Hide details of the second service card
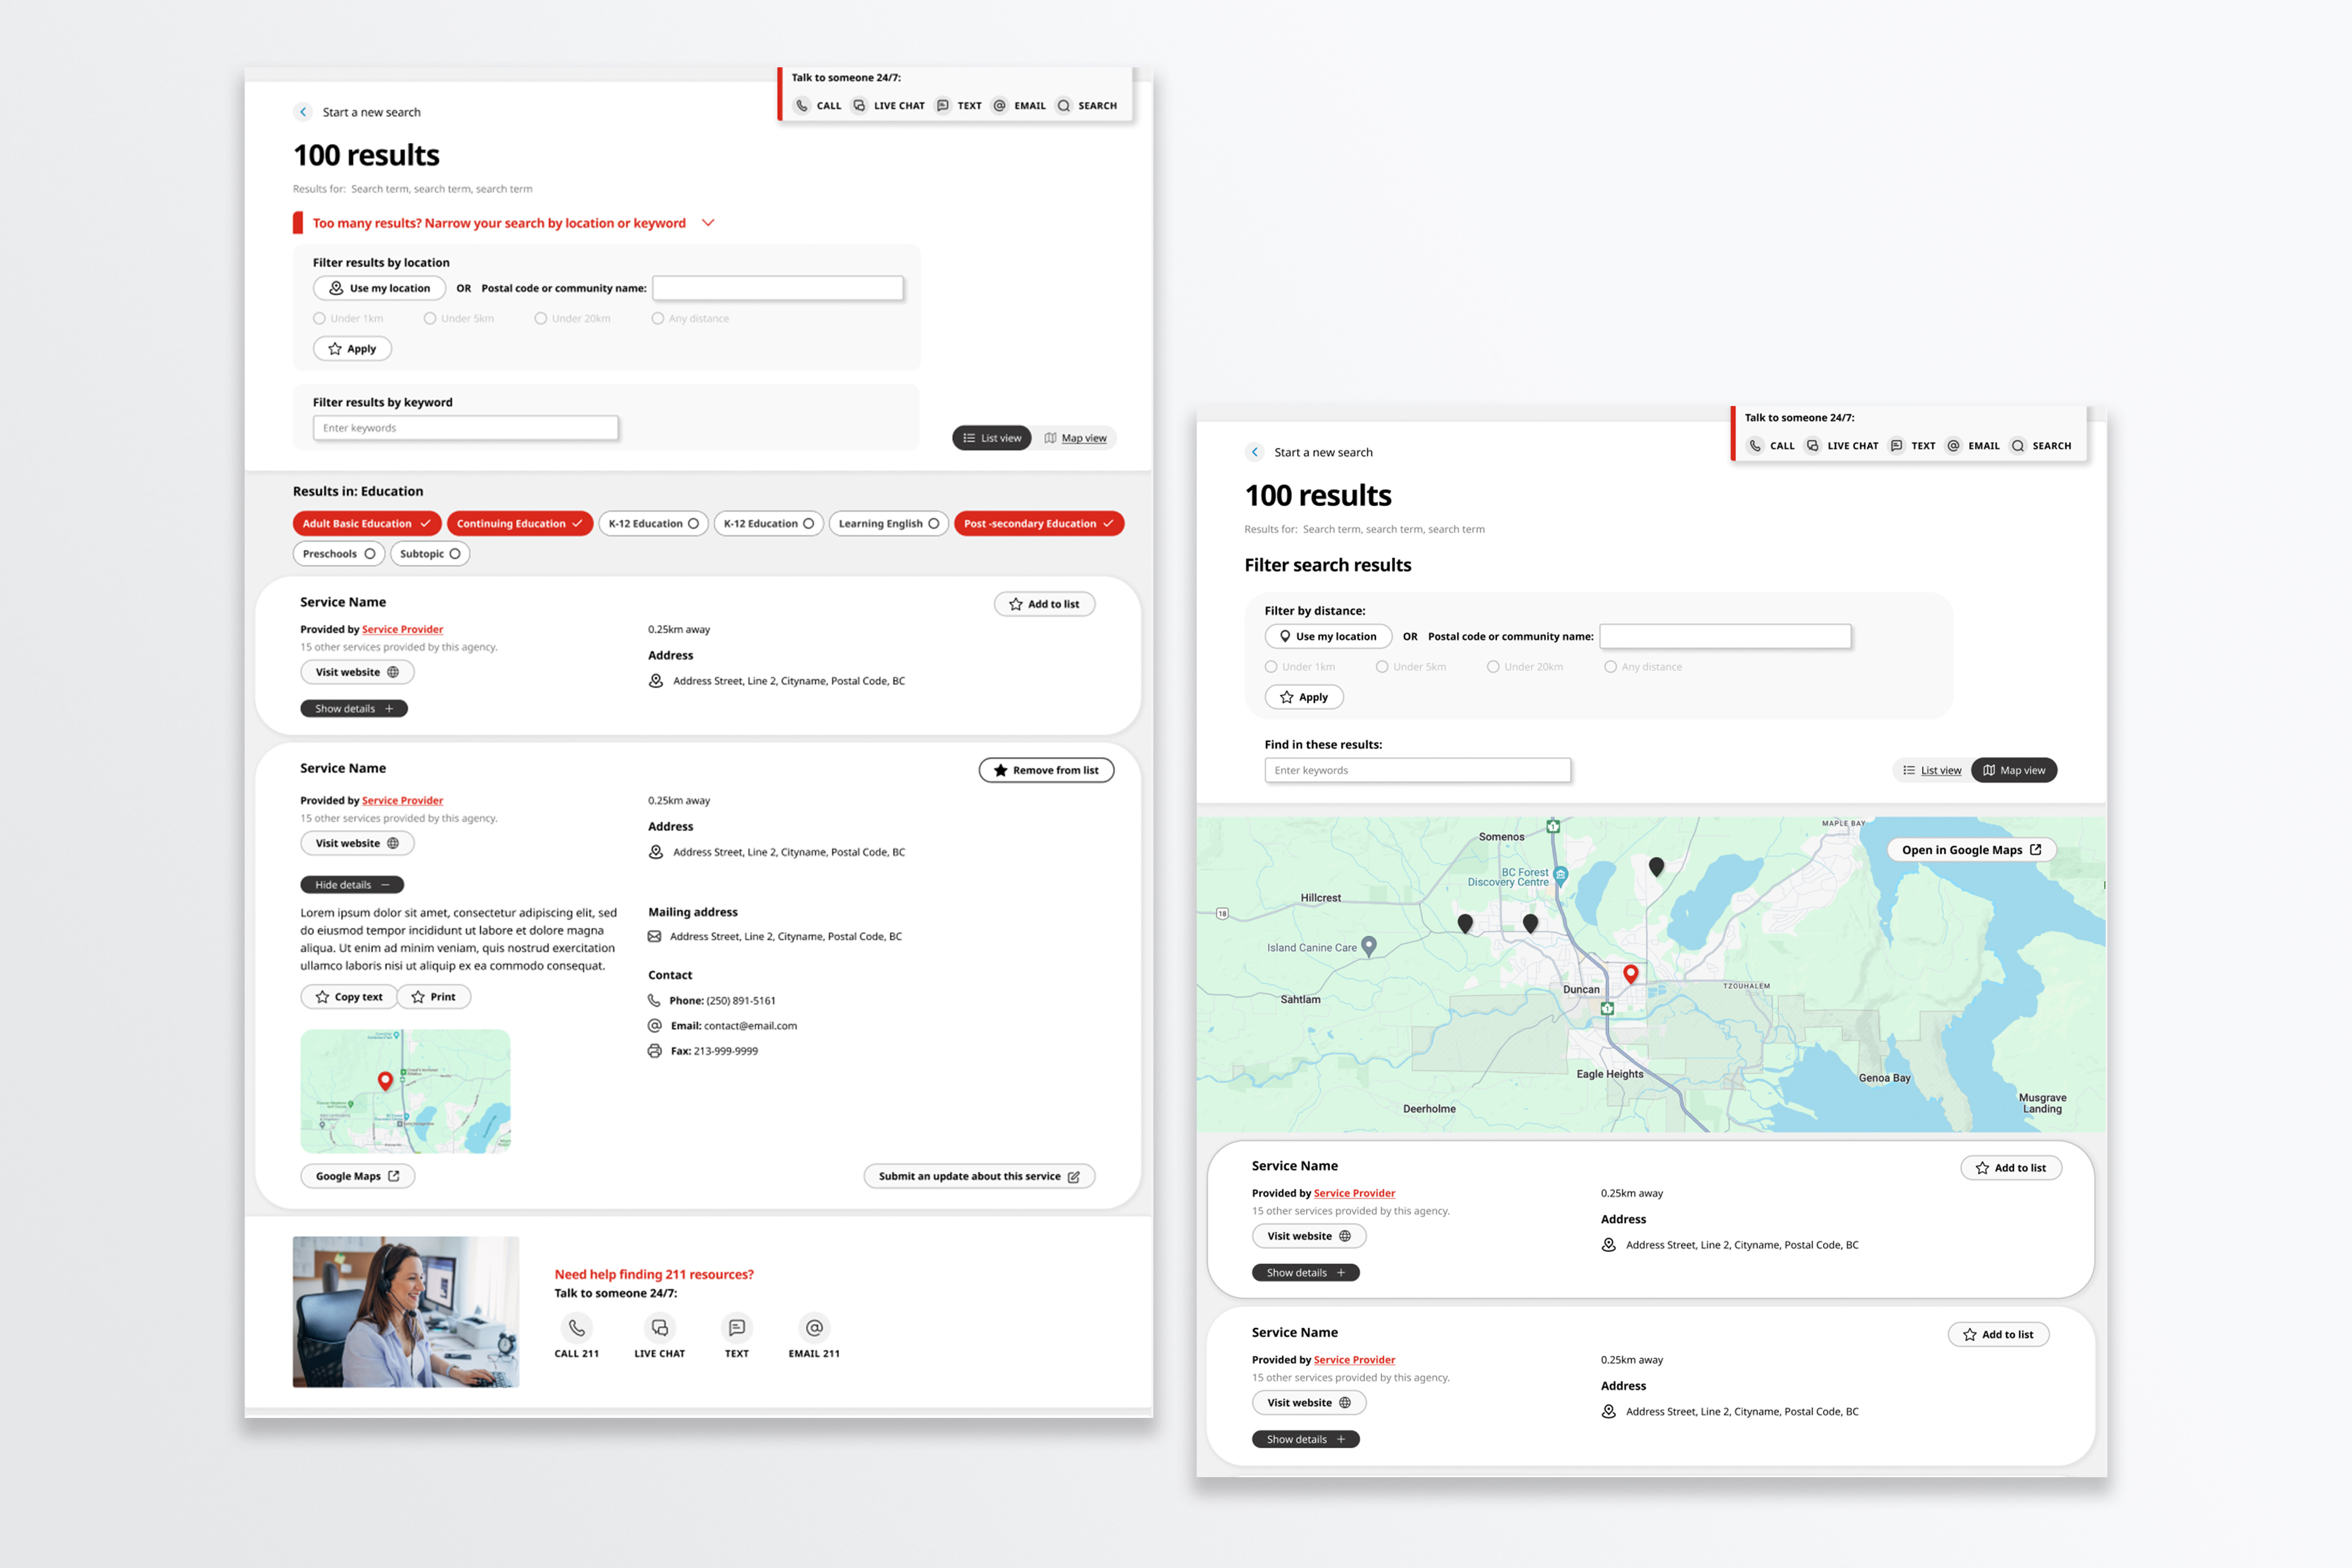This screenshot has width=2352, height=1568. click(352, 885)
